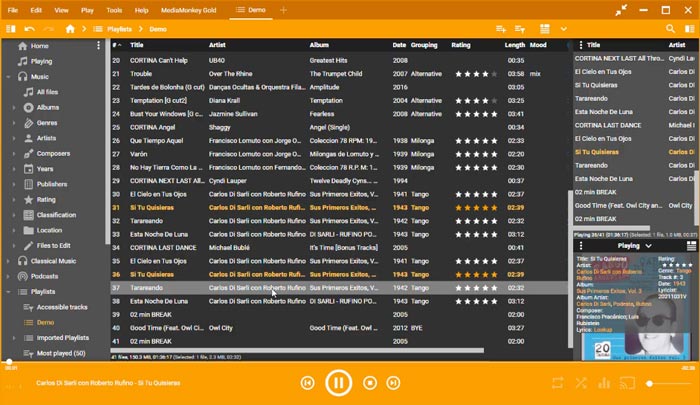Viewport: 700px width, 405px height.
Task: Pause playback with the center pause button
Action: tap(338, 382)
